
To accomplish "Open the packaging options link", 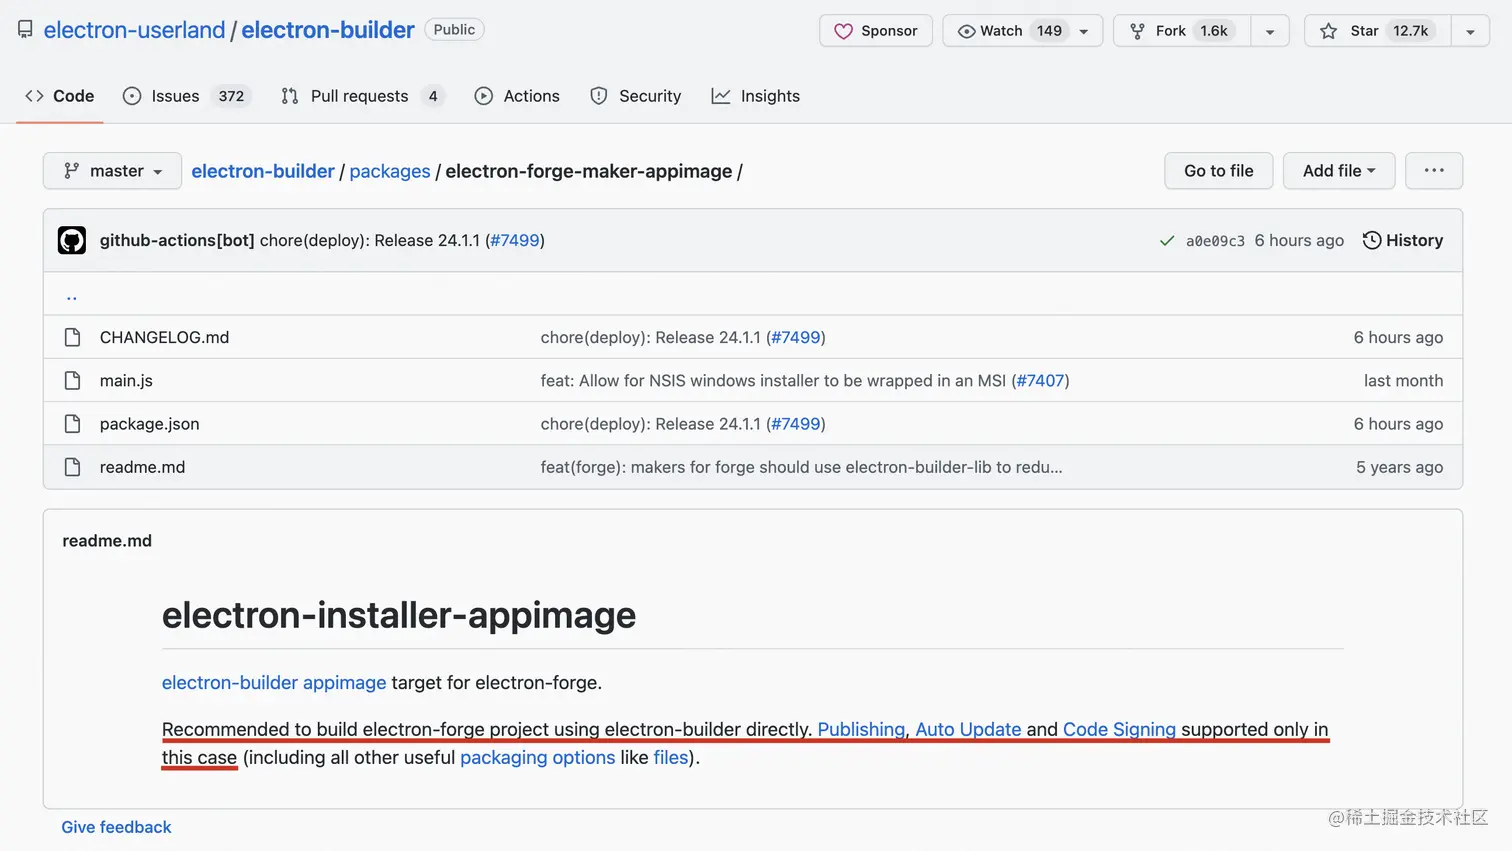I will (x=537, y=757).
